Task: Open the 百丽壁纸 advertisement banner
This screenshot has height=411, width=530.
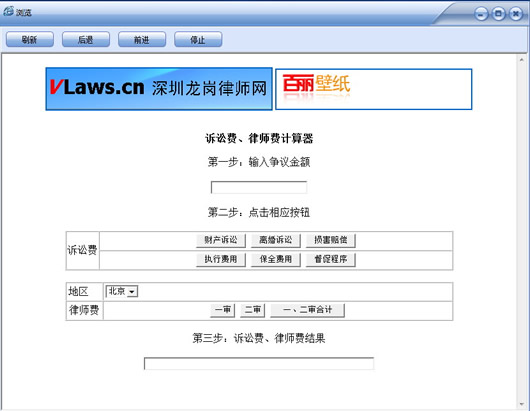Action: [374, 89]
